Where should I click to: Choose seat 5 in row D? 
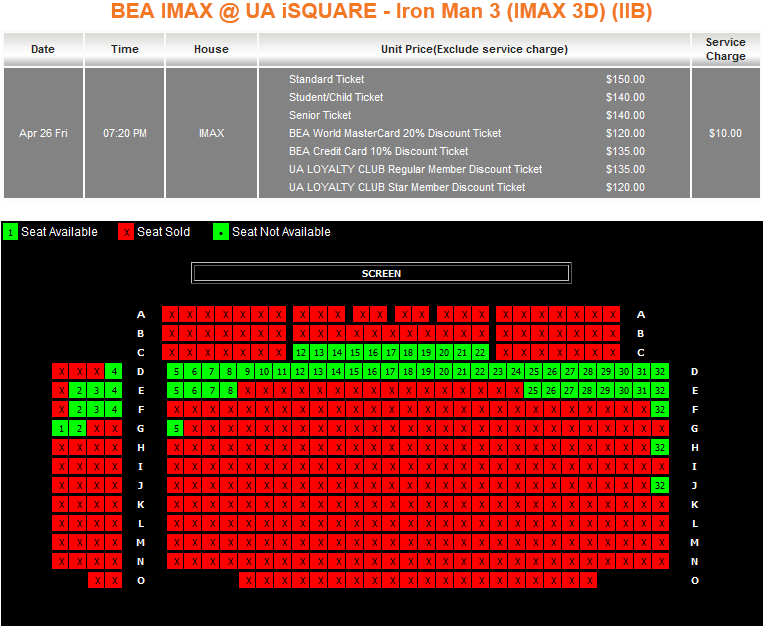pos(176,371)
